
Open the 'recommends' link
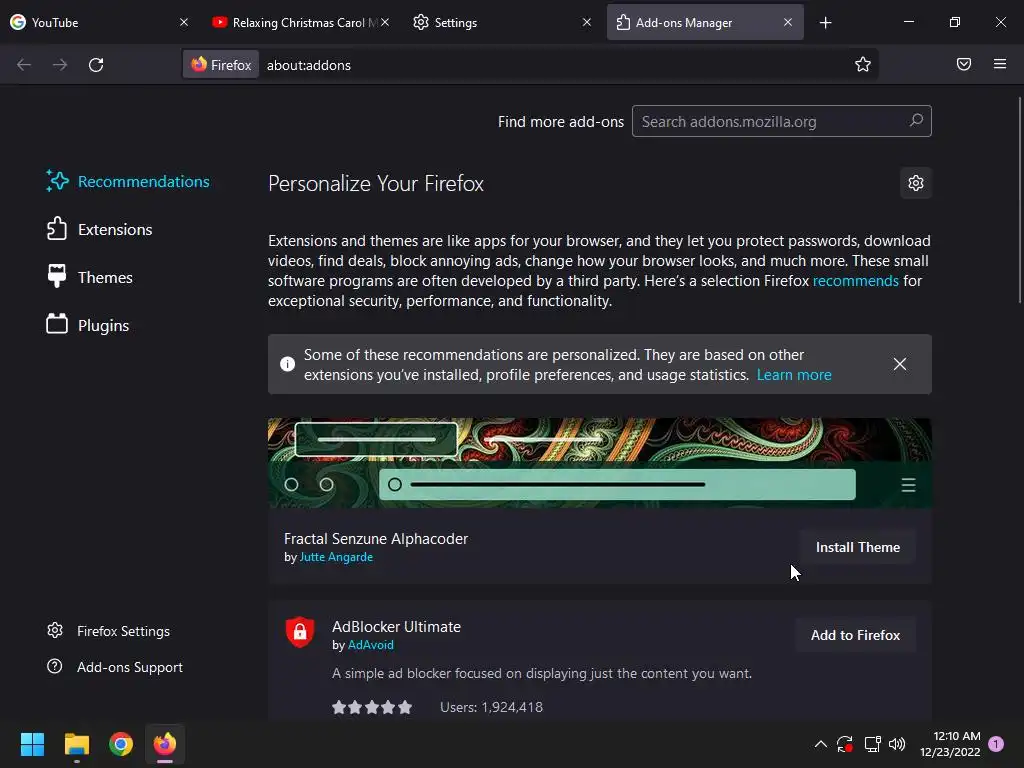click(856, 281)
